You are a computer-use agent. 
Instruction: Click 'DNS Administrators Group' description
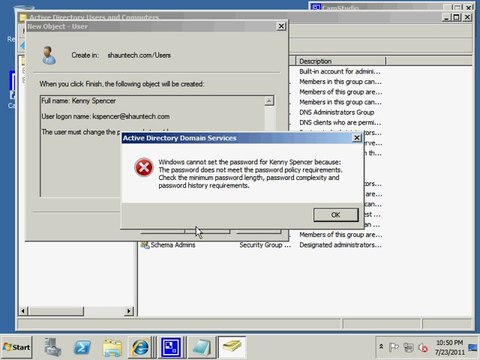tap(337, 112)
